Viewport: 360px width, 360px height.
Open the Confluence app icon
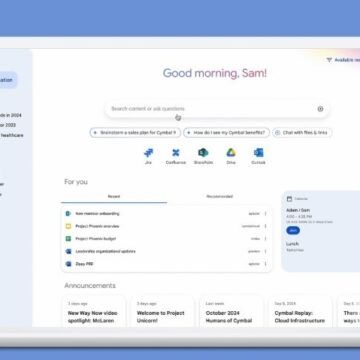[x=176, y=153]
